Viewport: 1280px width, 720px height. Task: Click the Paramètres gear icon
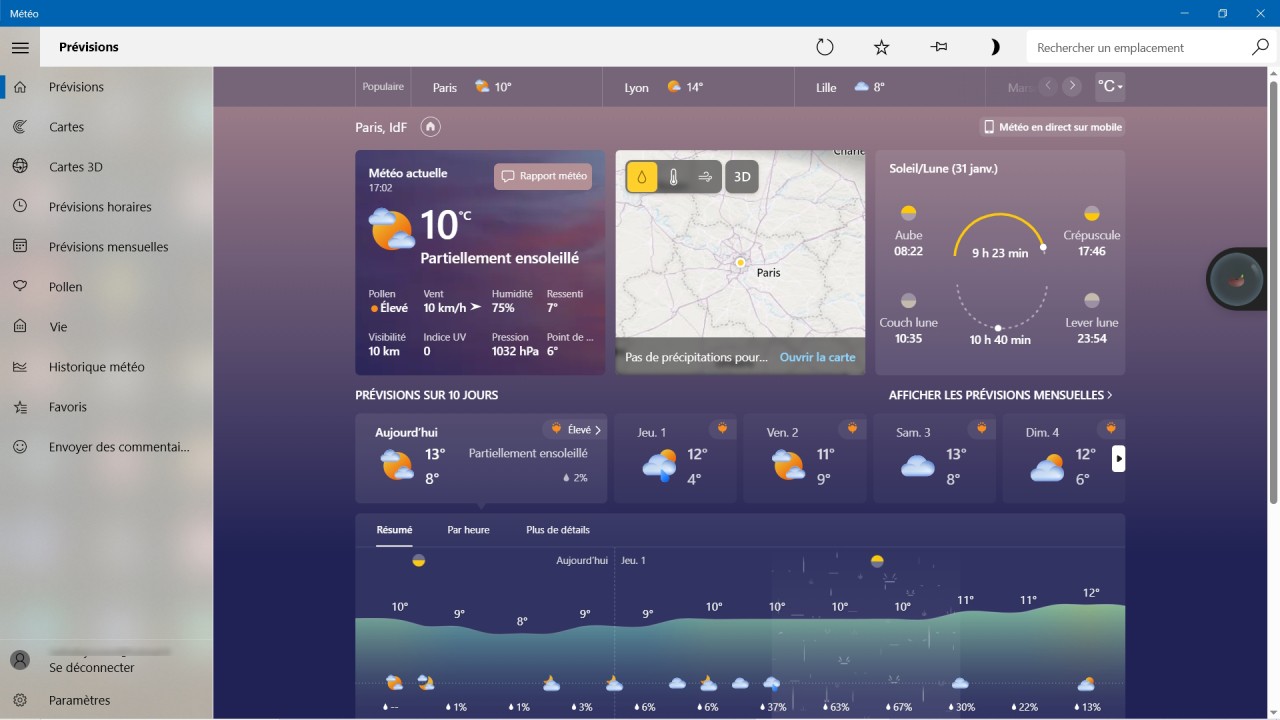click(x=20, y=700)
